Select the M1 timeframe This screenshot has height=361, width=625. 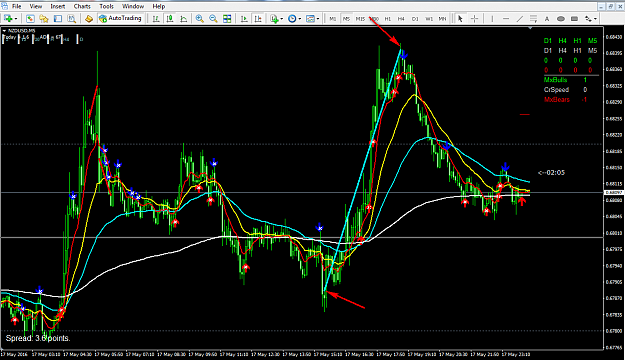pyautogui.click(x=332, y=19)
